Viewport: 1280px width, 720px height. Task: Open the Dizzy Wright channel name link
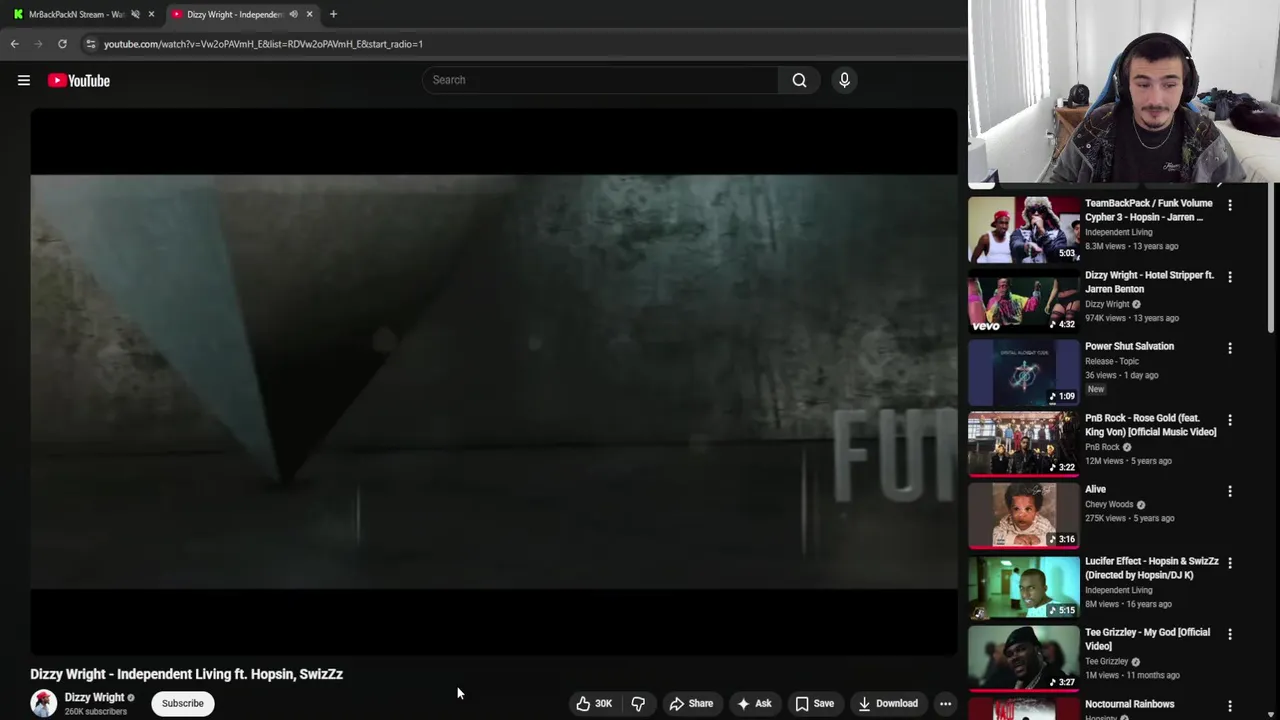click(x=94, y=697)
